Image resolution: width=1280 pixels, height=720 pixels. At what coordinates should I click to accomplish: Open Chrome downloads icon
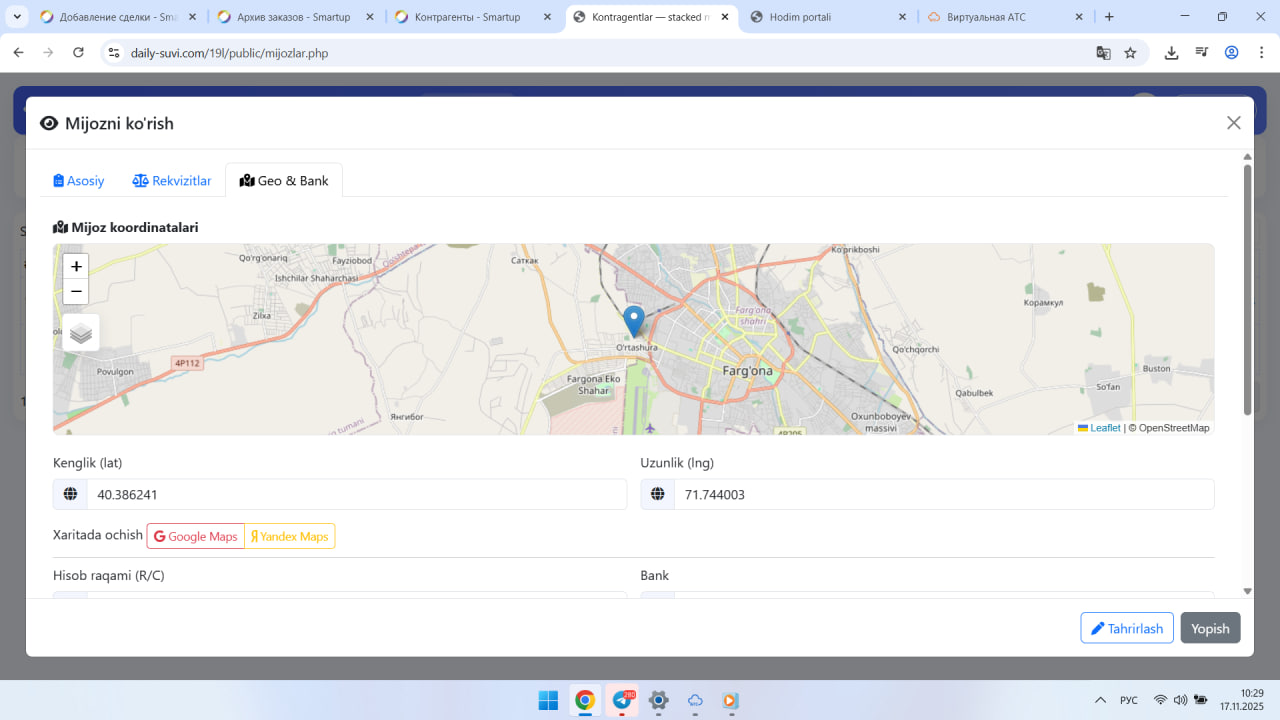click(1171, 53)
